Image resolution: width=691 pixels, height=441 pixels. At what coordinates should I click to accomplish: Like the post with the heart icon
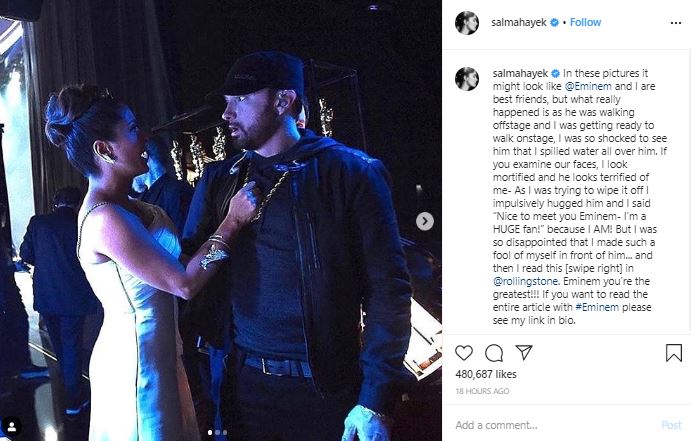coord(464,353)
